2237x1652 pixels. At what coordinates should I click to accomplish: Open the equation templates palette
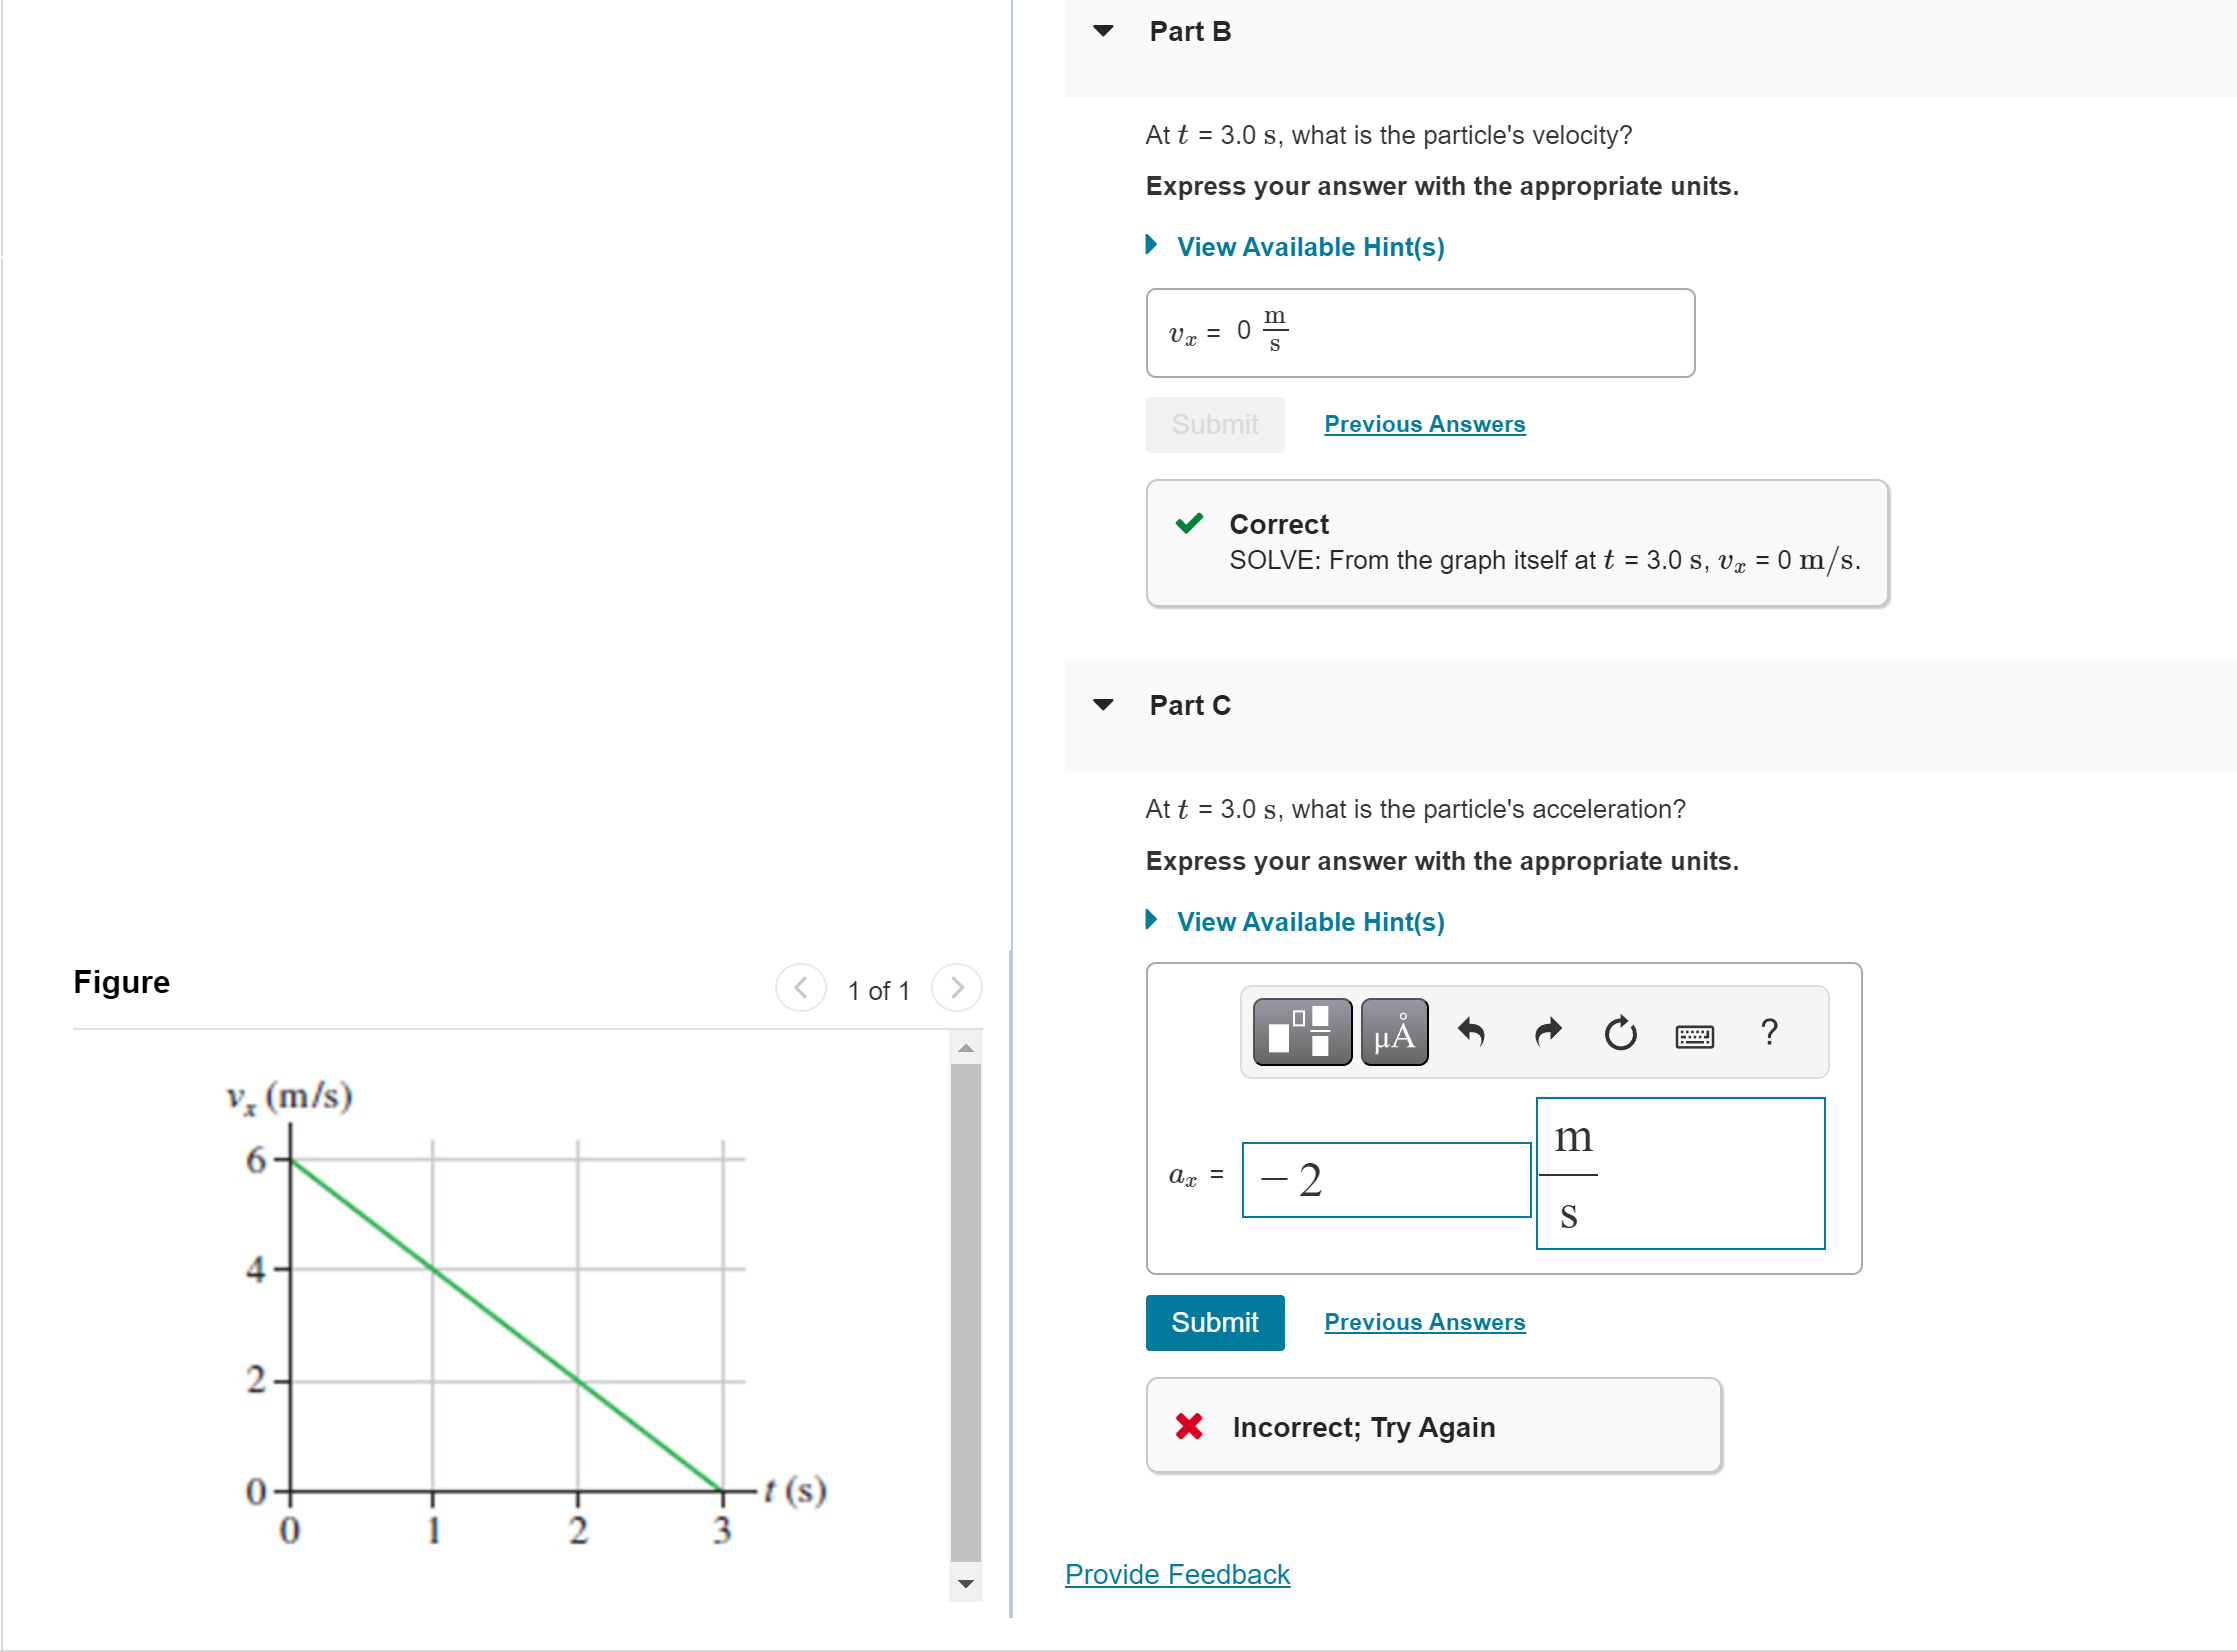1301,1032
